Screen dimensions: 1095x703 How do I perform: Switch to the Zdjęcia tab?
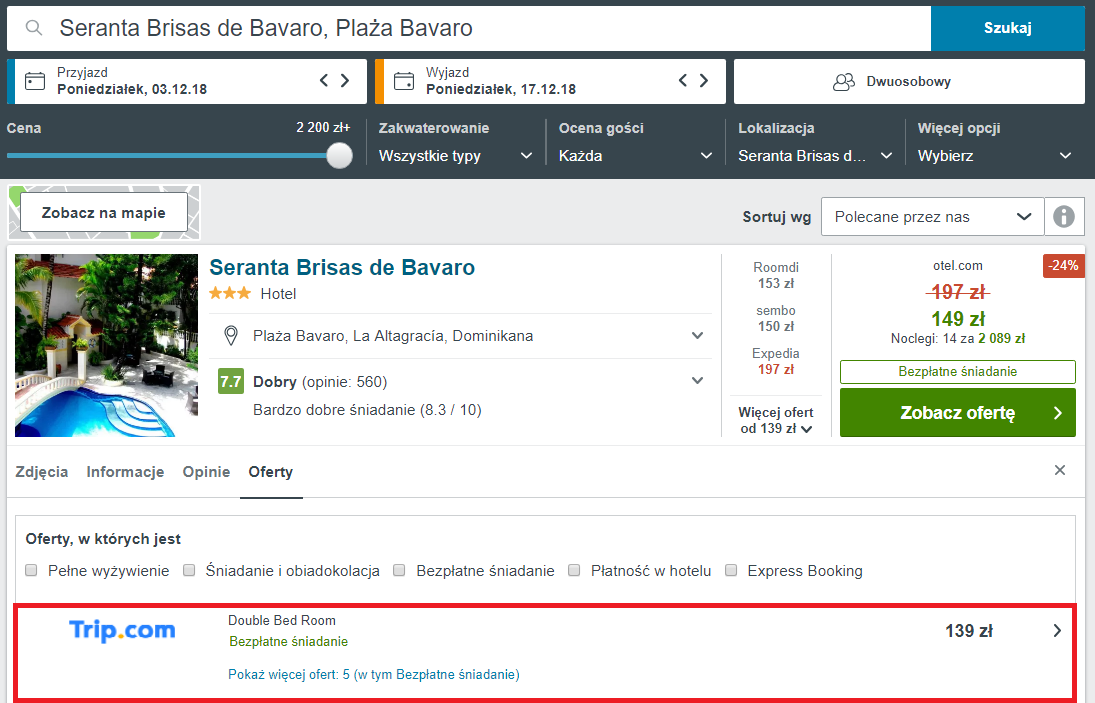(x=42, y=472)
